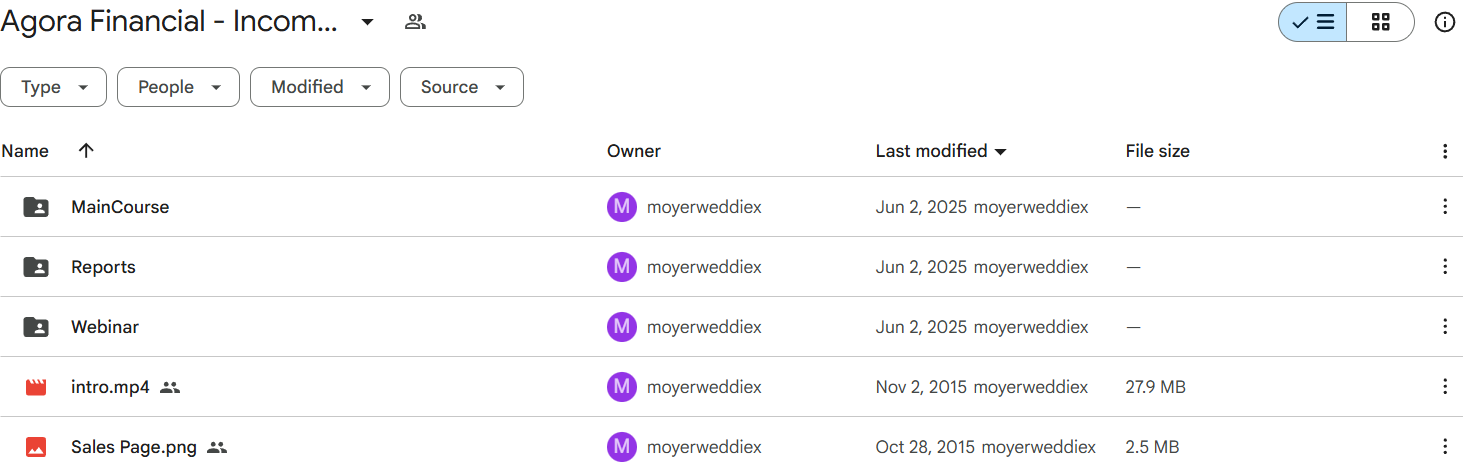The height and width of the screenshot is (466, 1463).
Task: Click the shared folder people icon
Action: point(415,22)
